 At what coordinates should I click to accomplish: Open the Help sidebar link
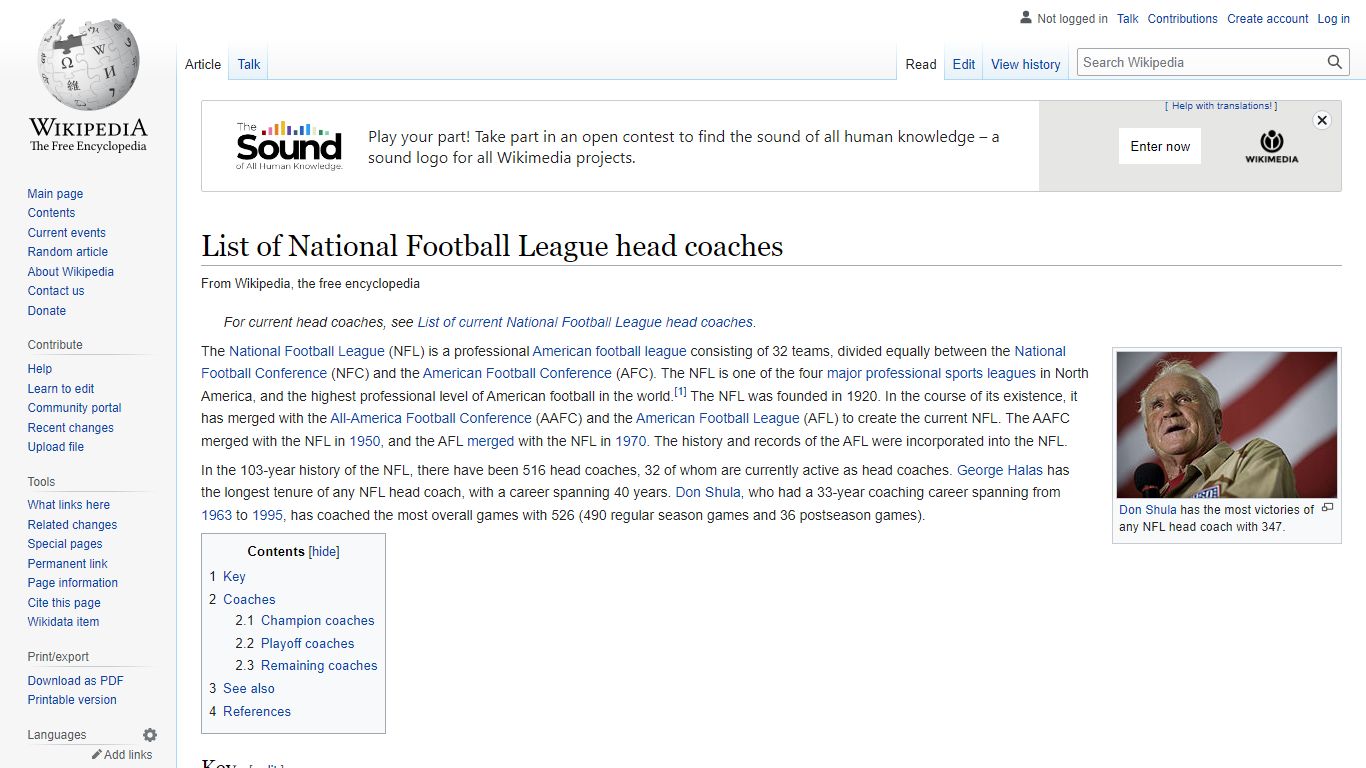pos(40,369)
